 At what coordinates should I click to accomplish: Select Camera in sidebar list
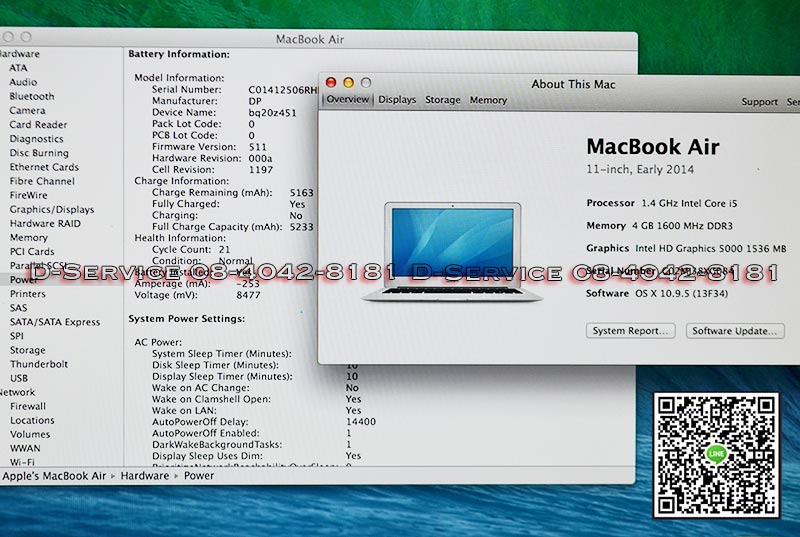point(28,111)
